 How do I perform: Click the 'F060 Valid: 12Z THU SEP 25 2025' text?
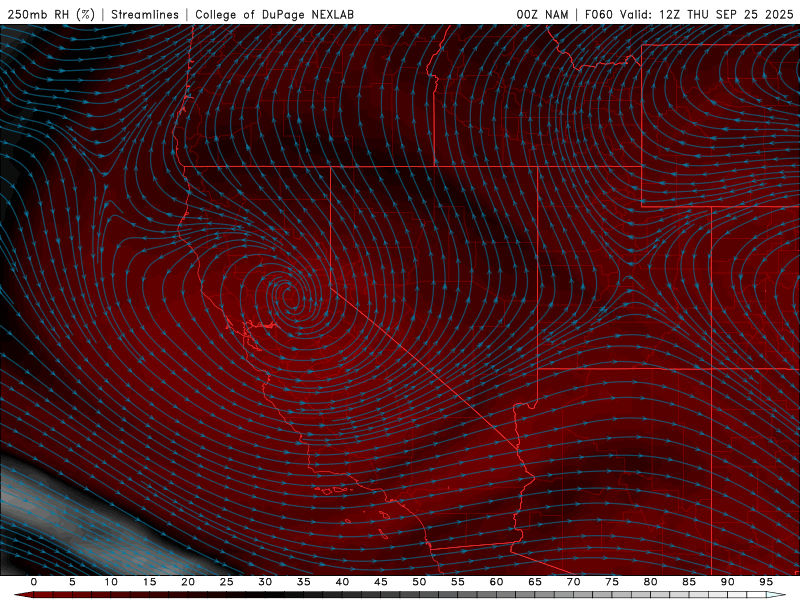(689, 14)
